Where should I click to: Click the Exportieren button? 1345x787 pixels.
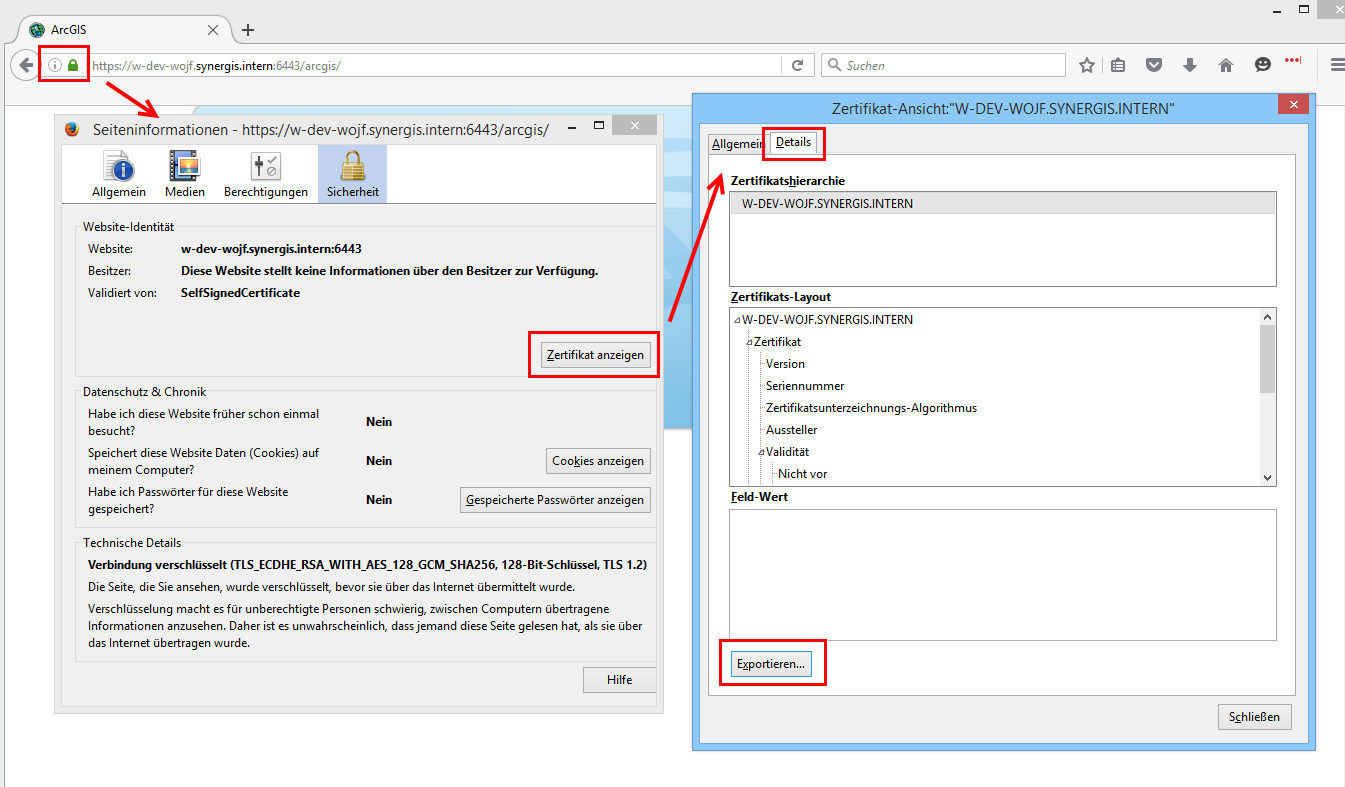point(771,663)
